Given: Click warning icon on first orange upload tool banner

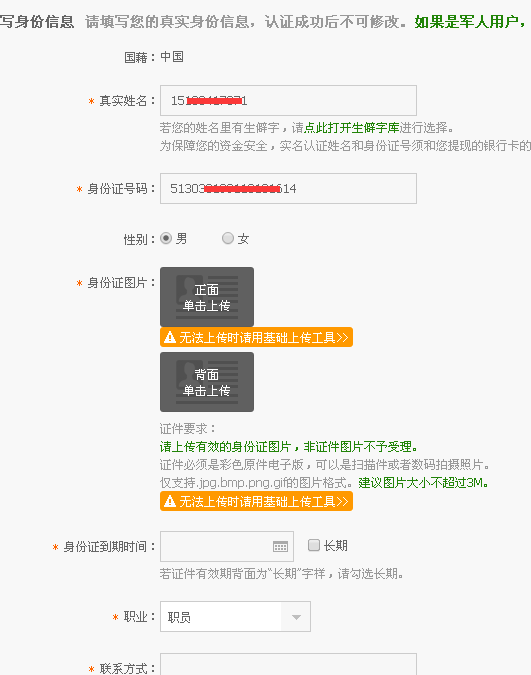Looking at the screenshot, I should tap(170, 337).
